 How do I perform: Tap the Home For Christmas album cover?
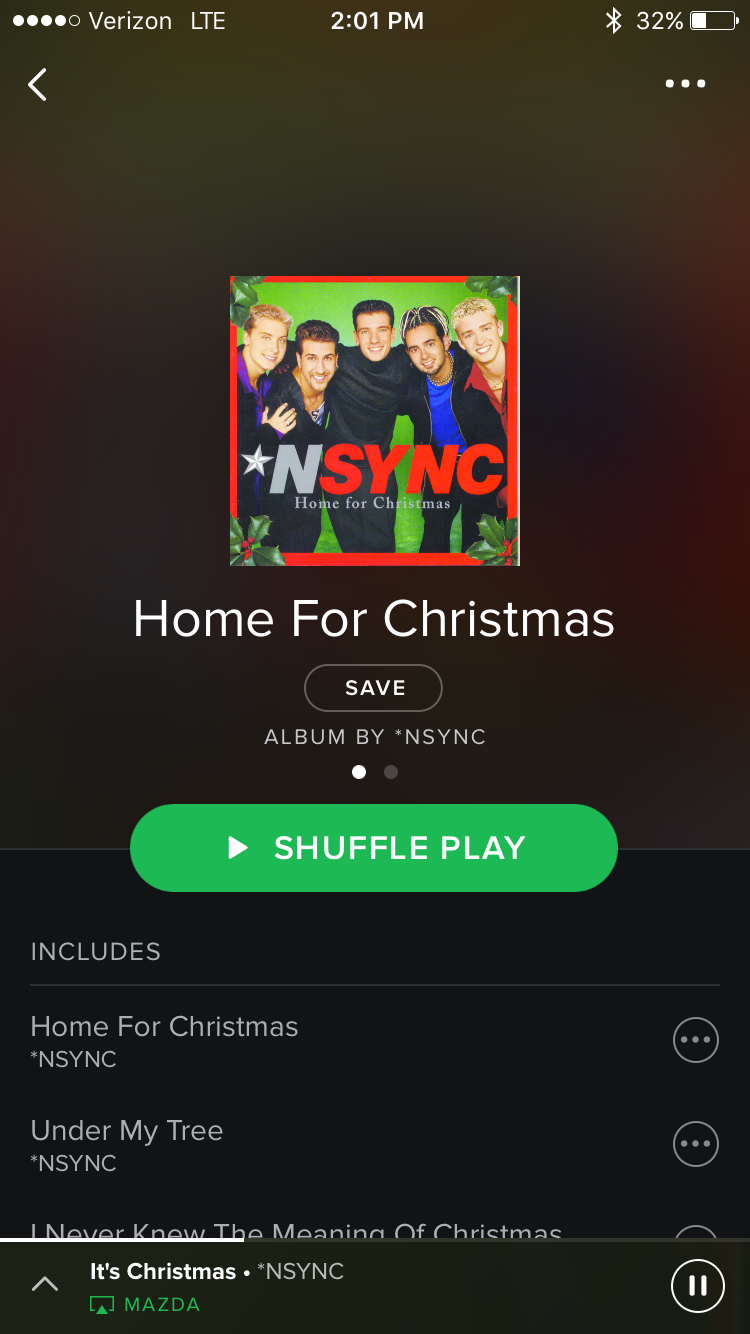tap(375, 421)
